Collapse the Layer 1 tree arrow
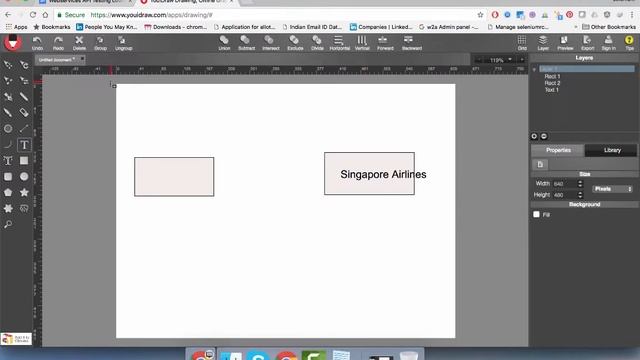The image size is (640, 360). (534, 70)
